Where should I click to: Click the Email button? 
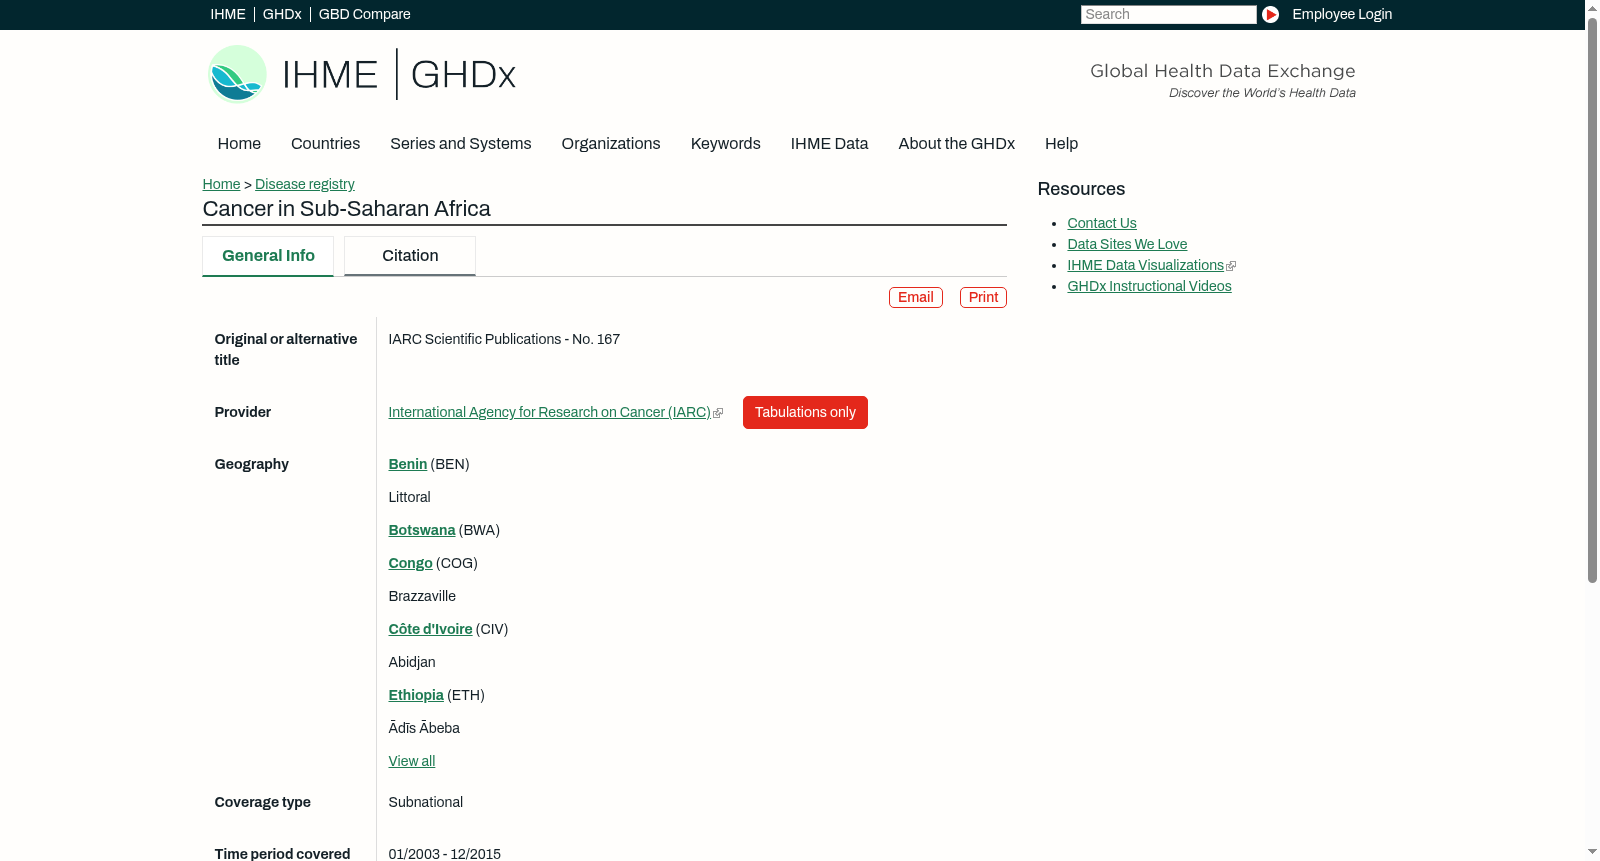pyautogui.click(x=916, y=297)
